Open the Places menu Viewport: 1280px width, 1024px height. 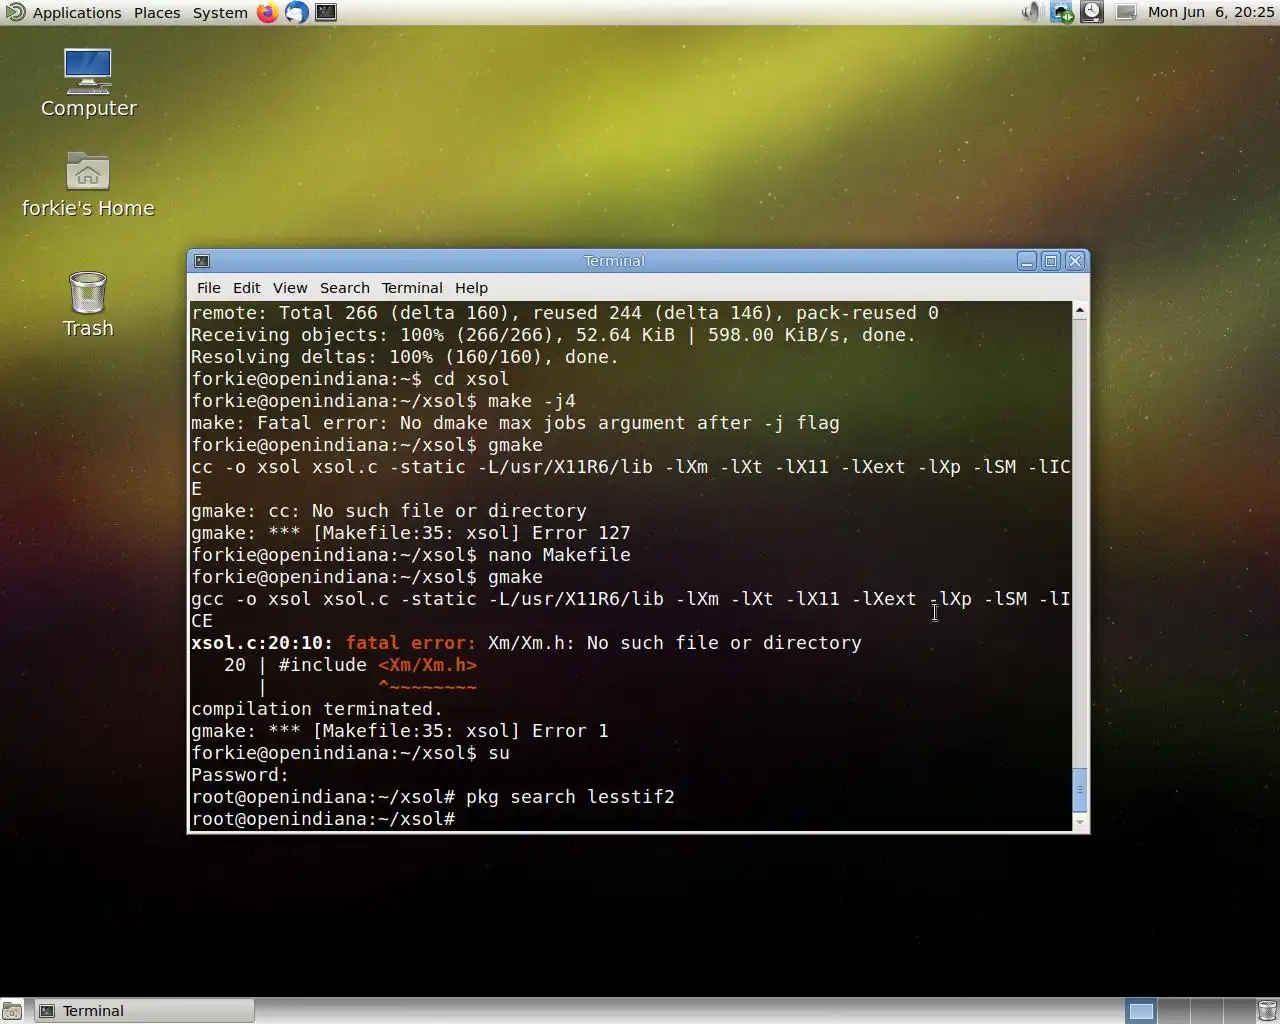(157, 12)
